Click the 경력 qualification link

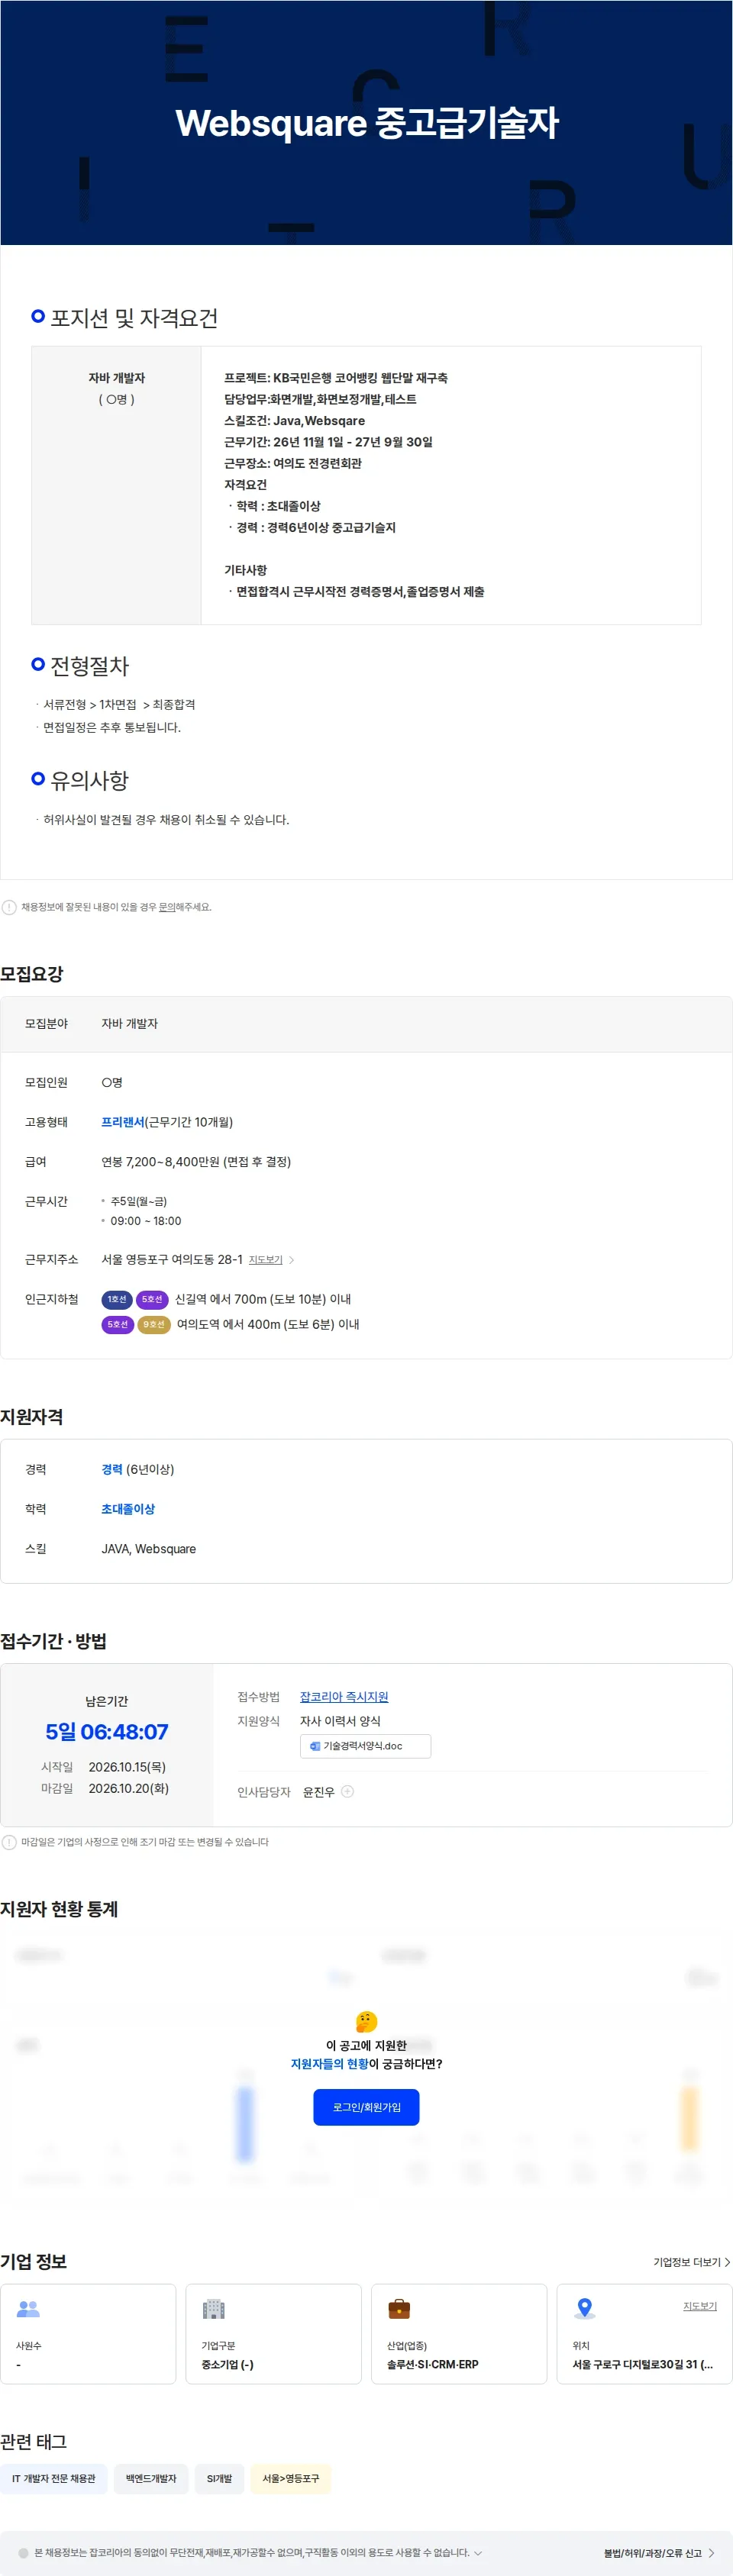tap(112, 1469)
